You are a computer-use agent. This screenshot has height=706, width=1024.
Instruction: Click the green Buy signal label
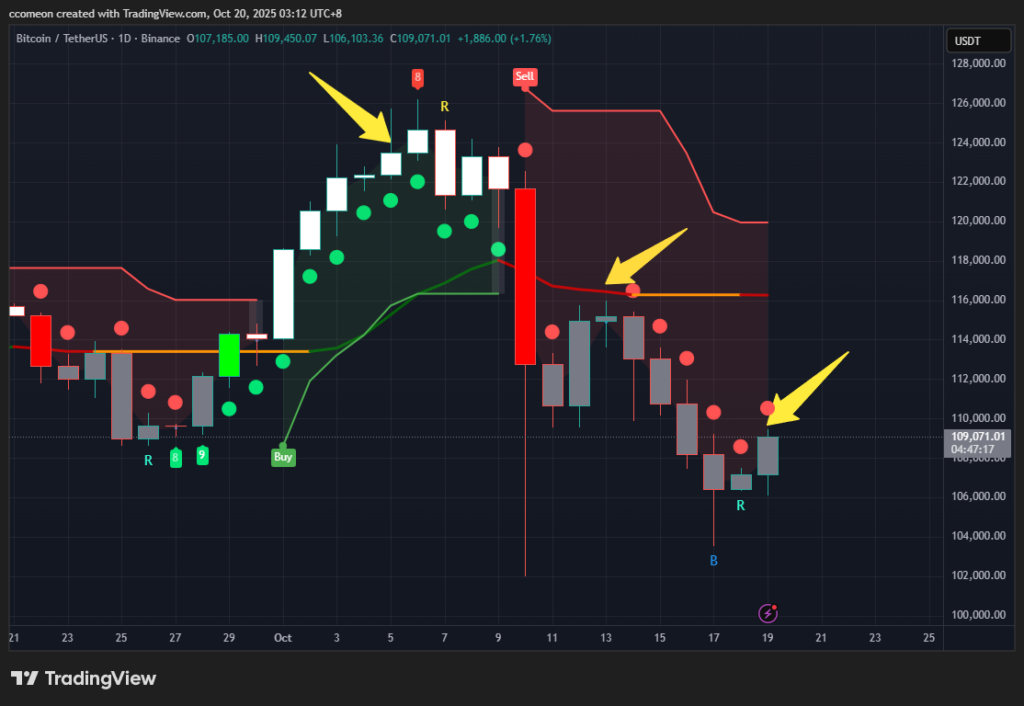[x=283, y=457]
